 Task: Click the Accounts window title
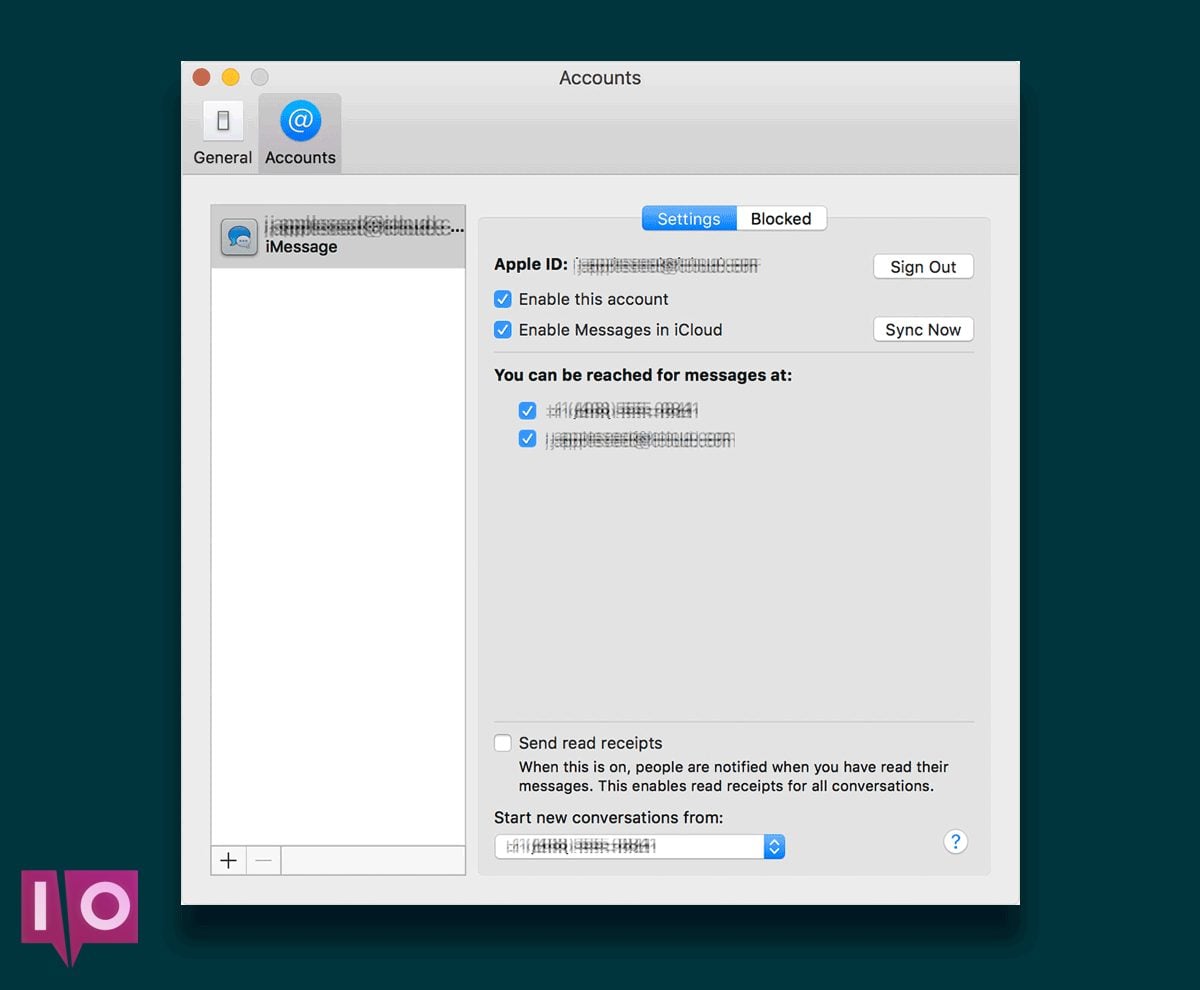tap(600, 78)
